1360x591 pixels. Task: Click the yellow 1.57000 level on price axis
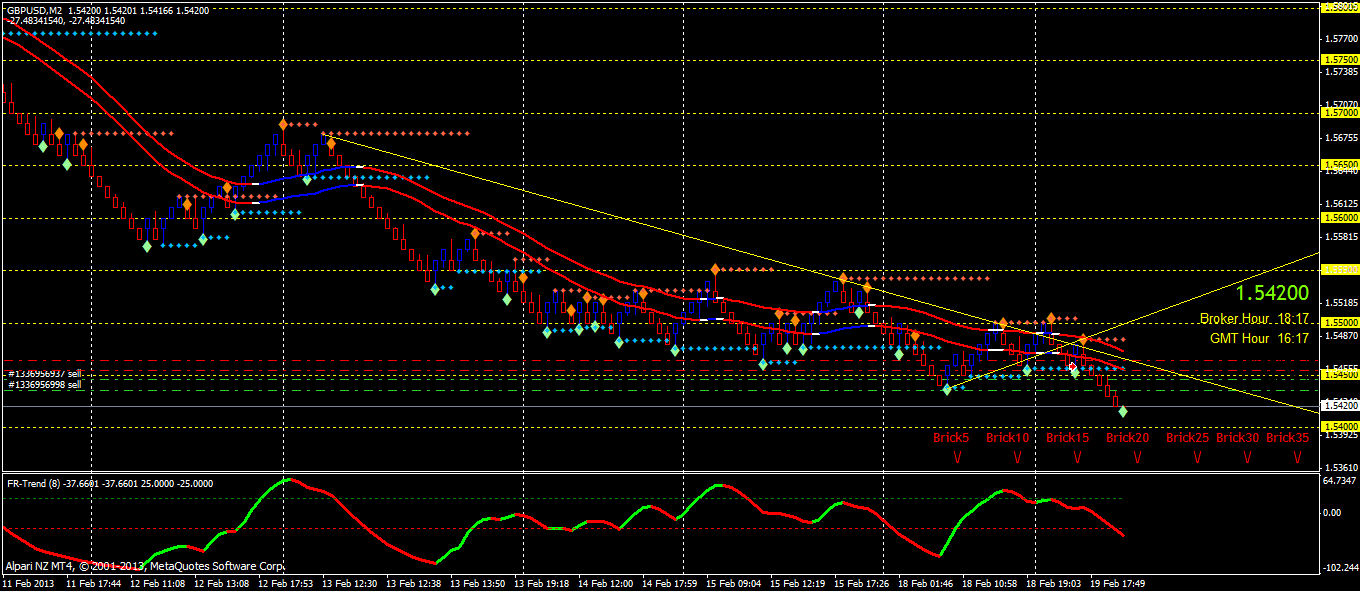coord(1339,113)
